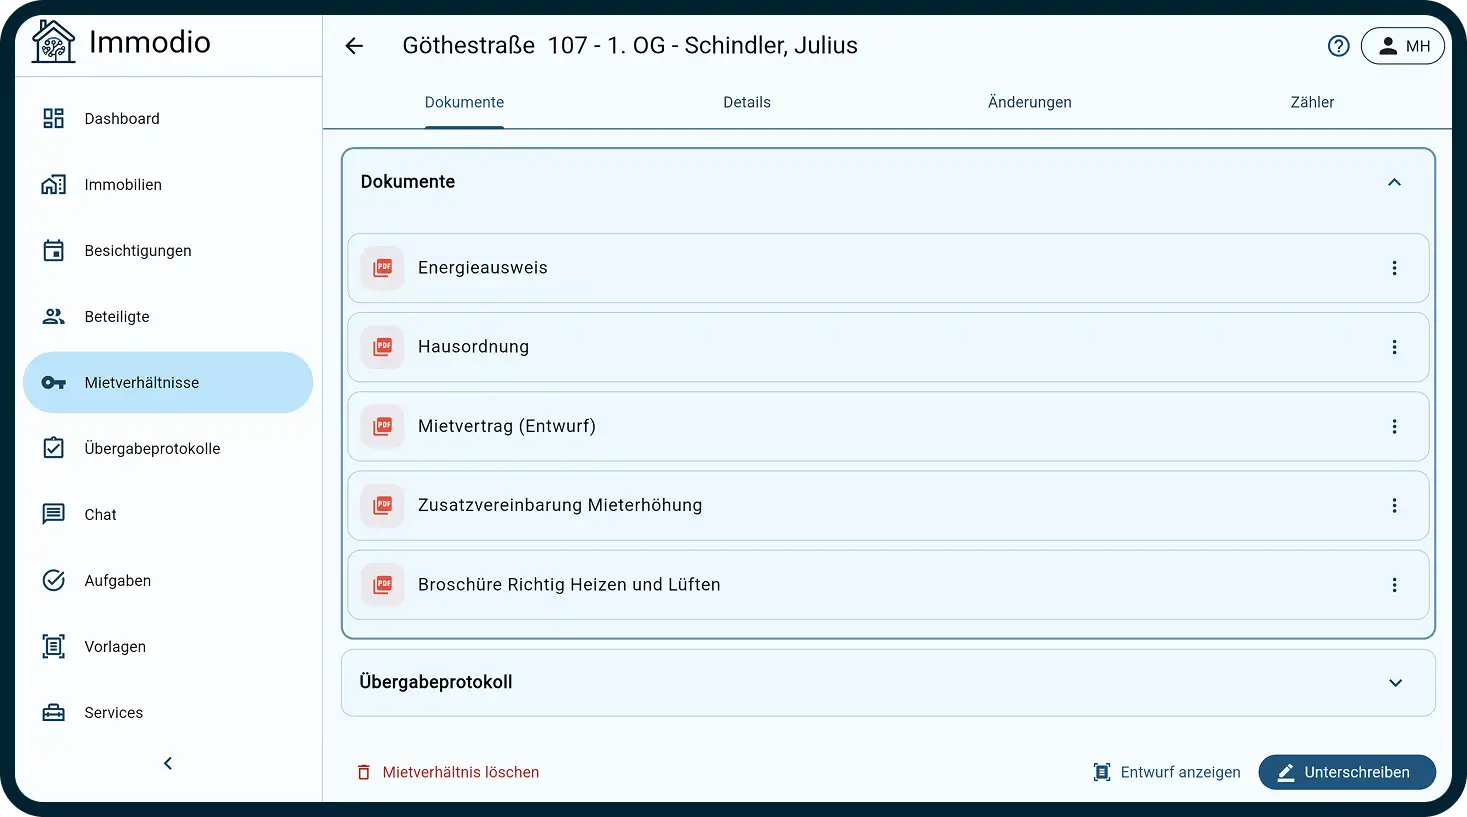This screenshot has width=1467, height=817.
Task: Click the Übergabeprotokoll section header
Action: point(888,683)
